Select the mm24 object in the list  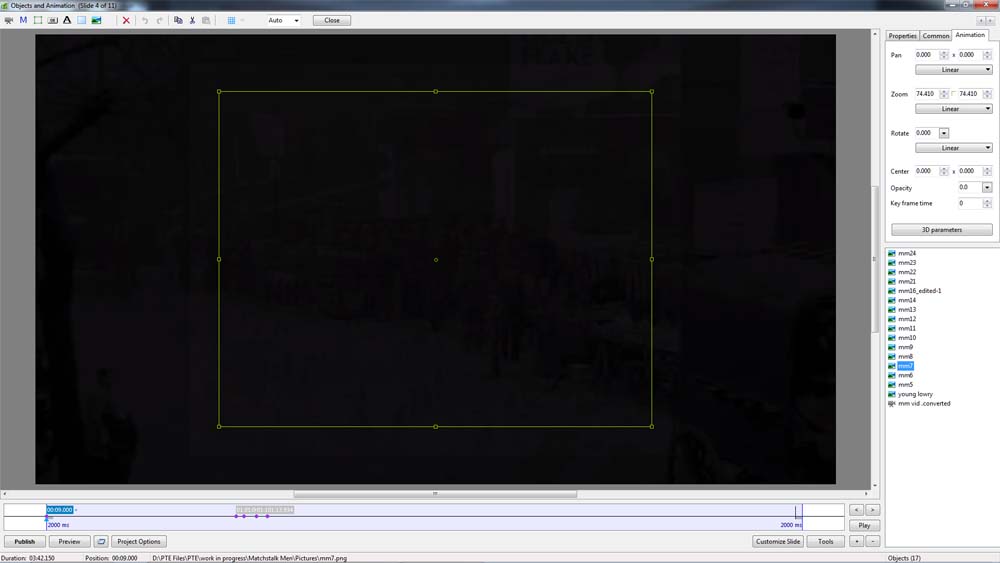(x=907, y=253)
